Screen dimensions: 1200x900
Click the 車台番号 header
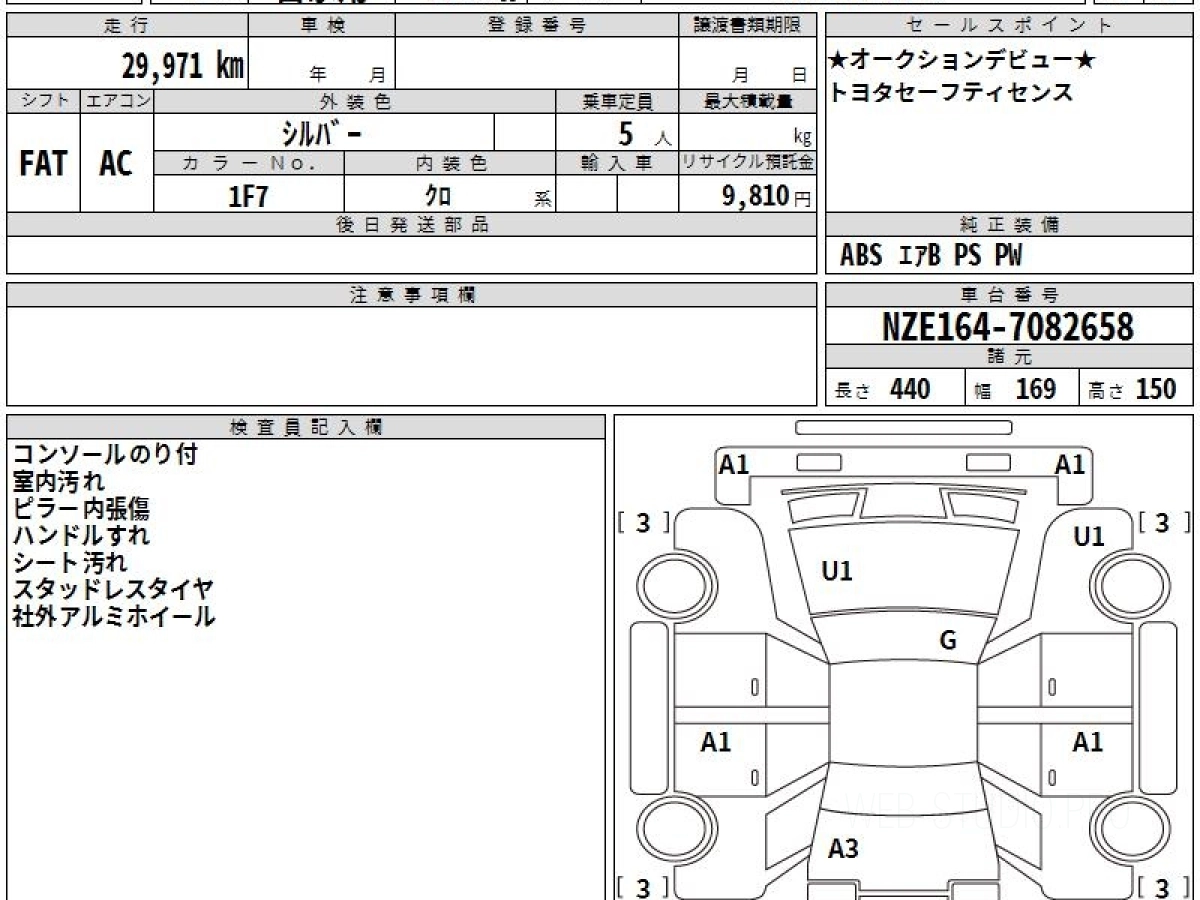[1010, 295]
